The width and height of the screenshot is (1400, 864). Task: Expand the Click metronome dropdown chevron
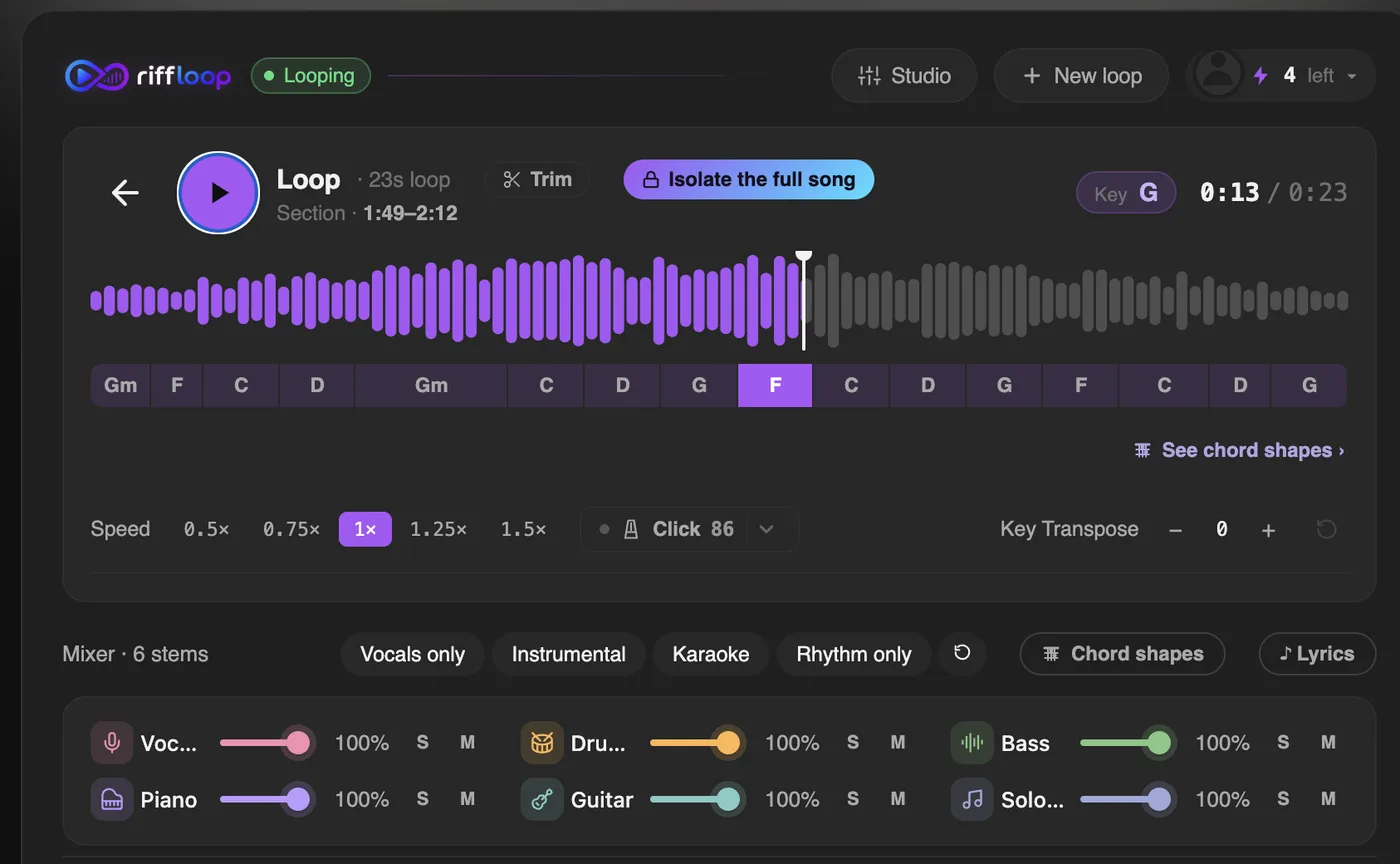click(x=767, y=529)
